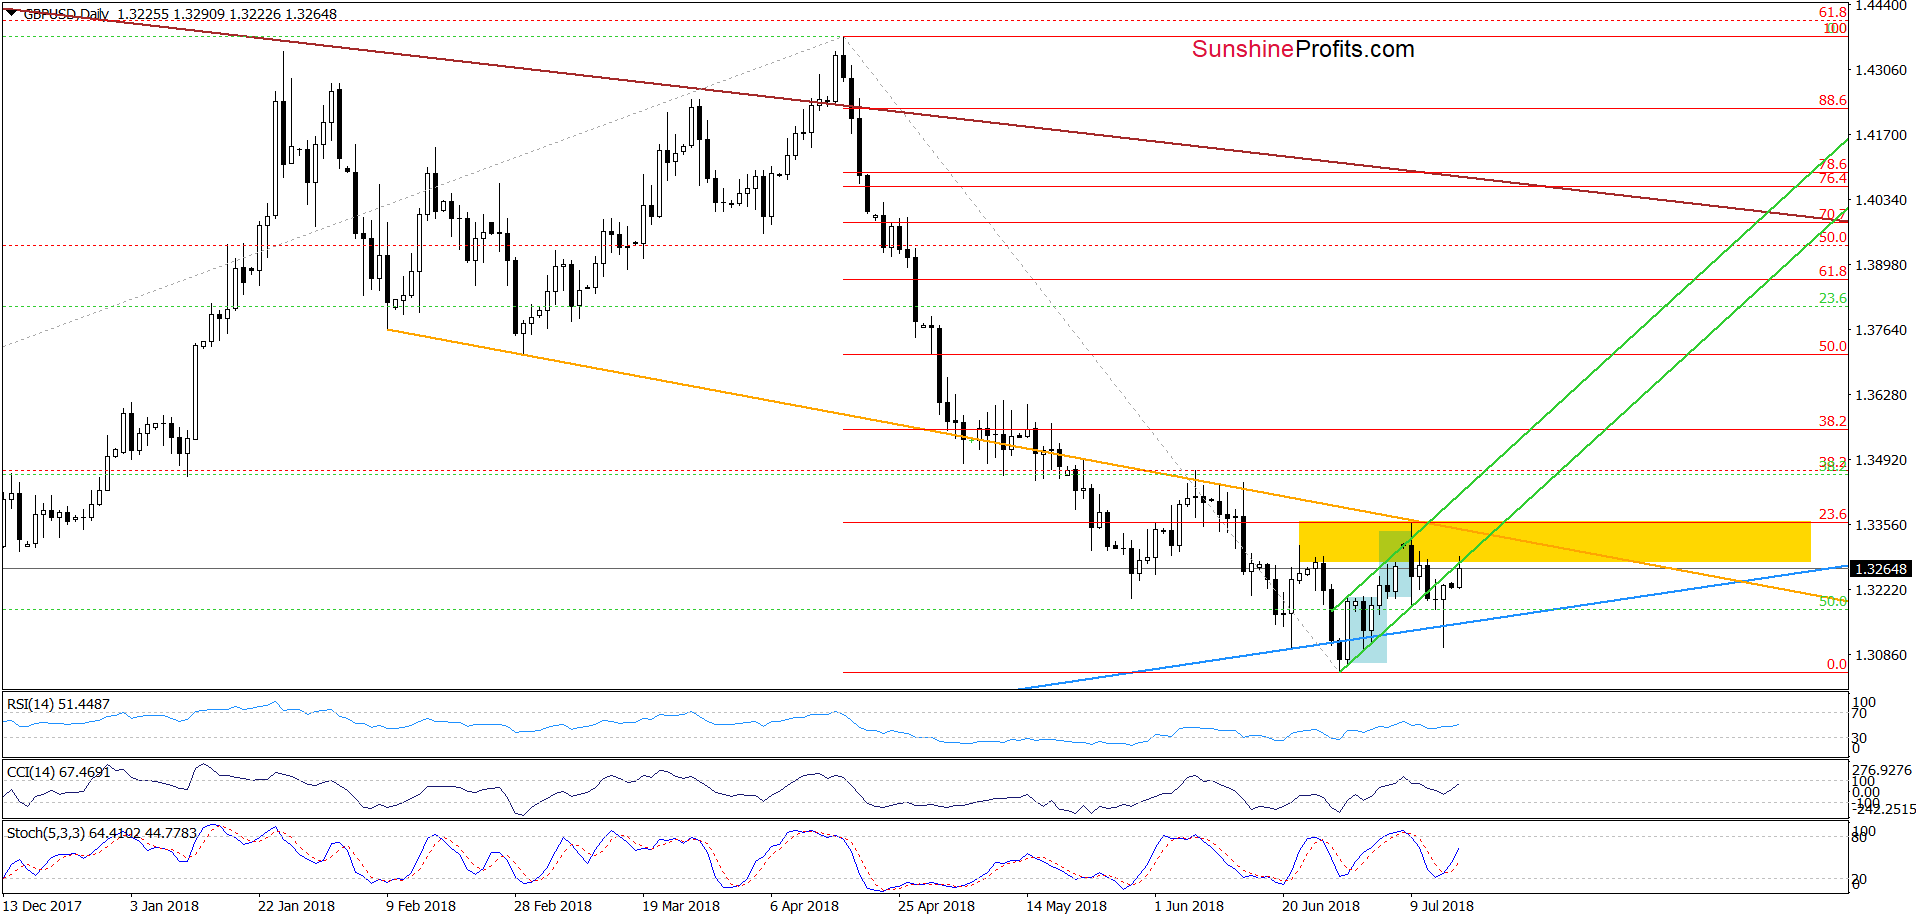
Task: Click the 9 Jul 2018 date label
Action: coord(1442,906)
